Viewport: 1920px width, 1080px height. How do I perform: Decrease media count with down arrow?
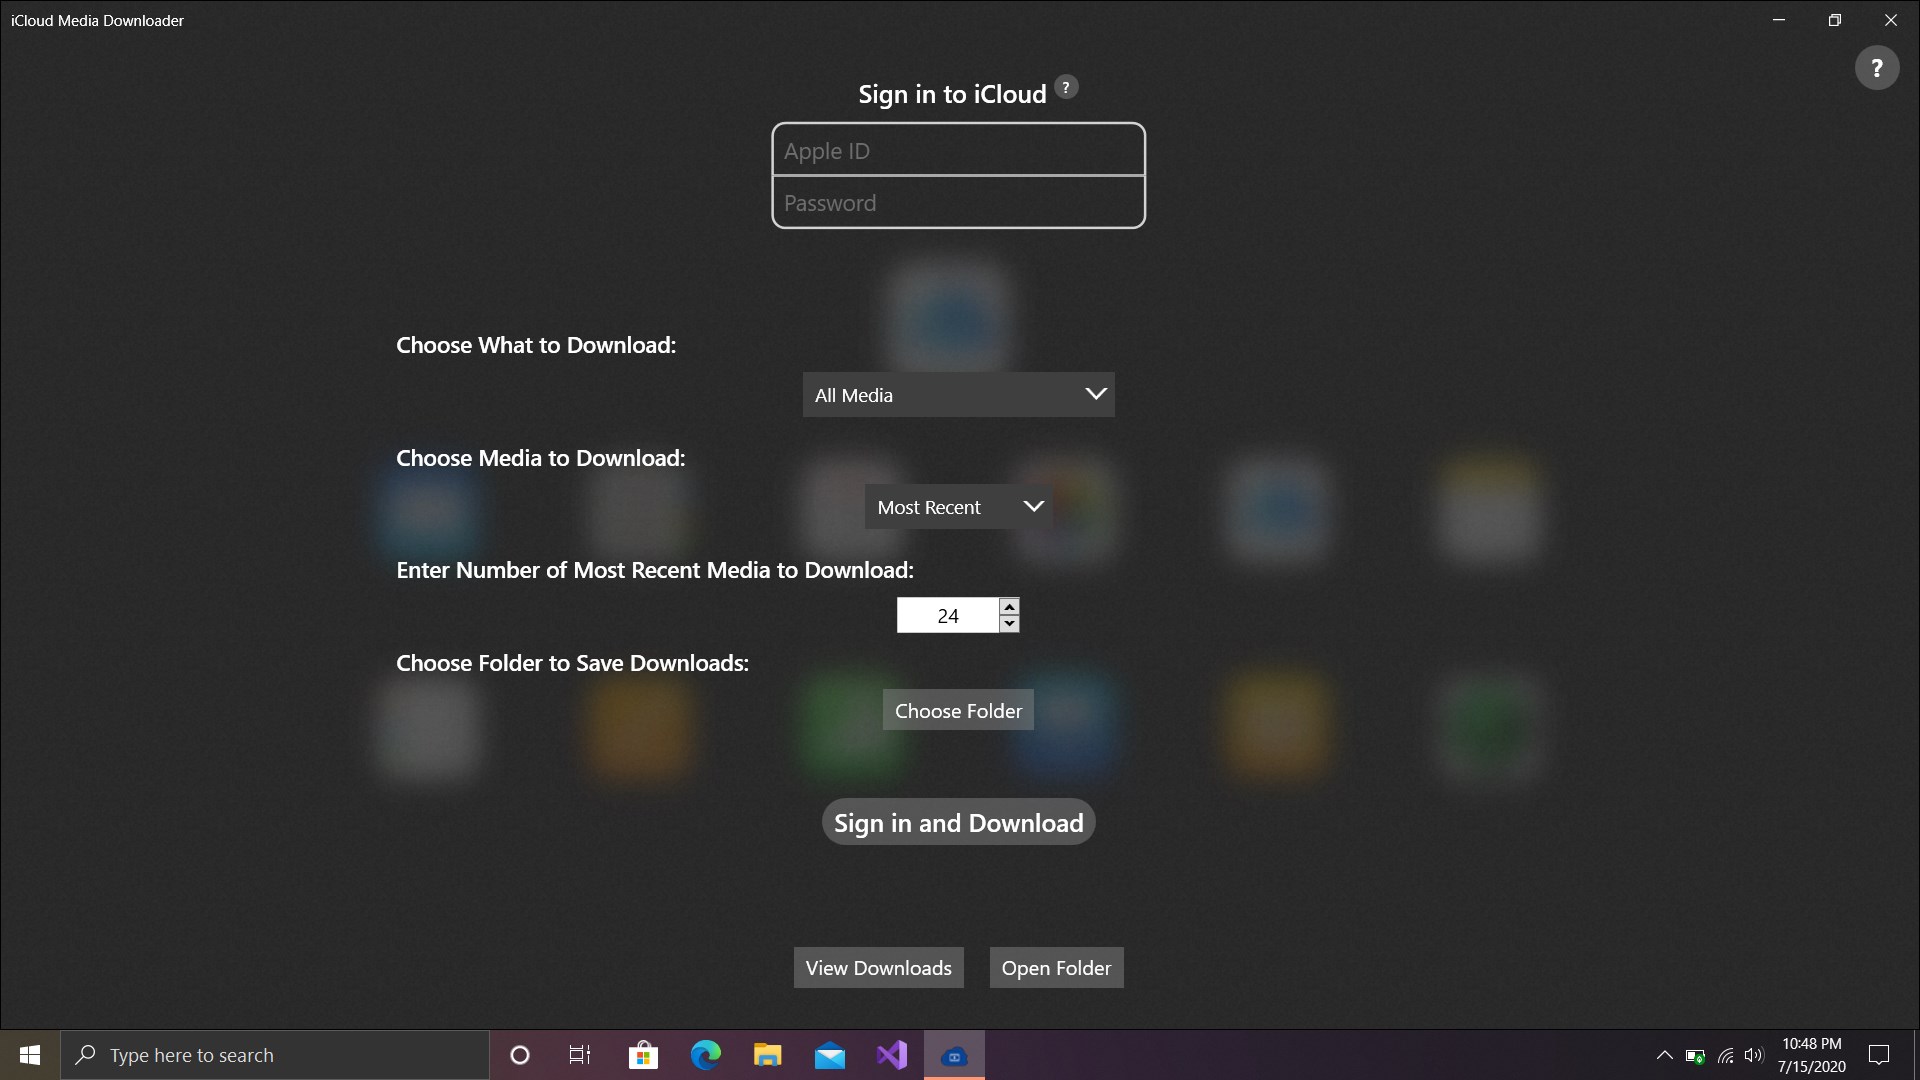pos(1009,624)
